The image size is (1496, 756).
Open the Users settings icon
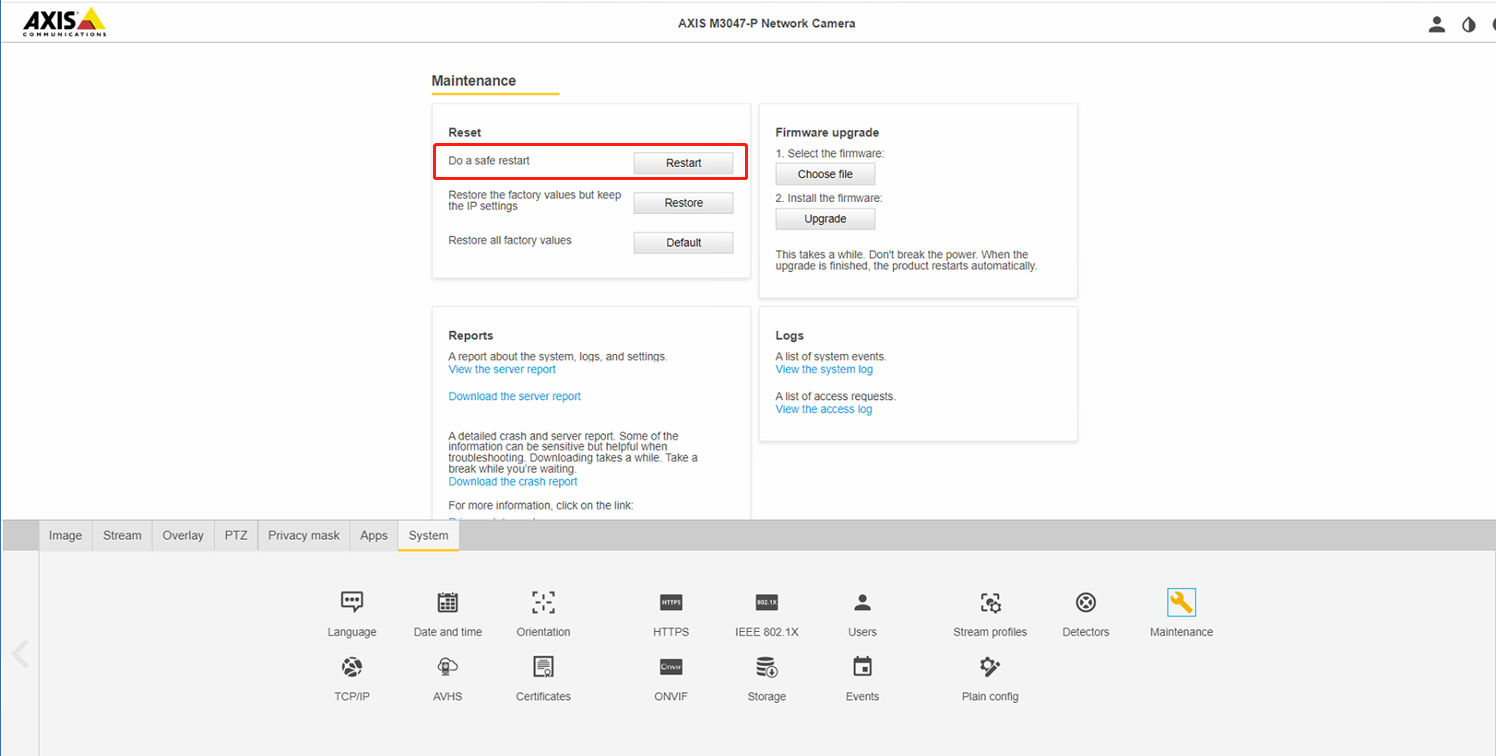click(862, 602)
